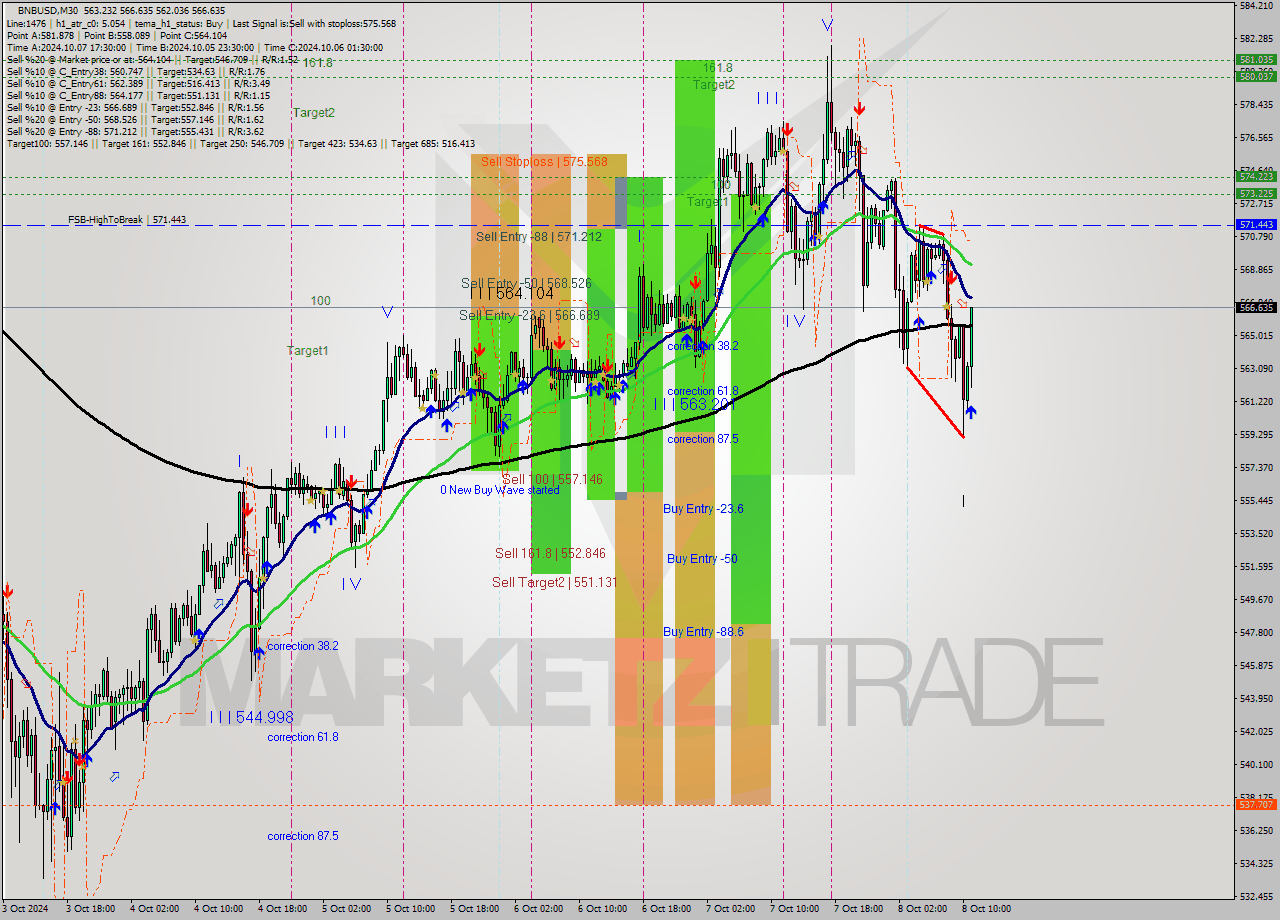Screen dimensions: 1280x920
Task: Click the 559.295 price axis value
Action: point(1256,434)
